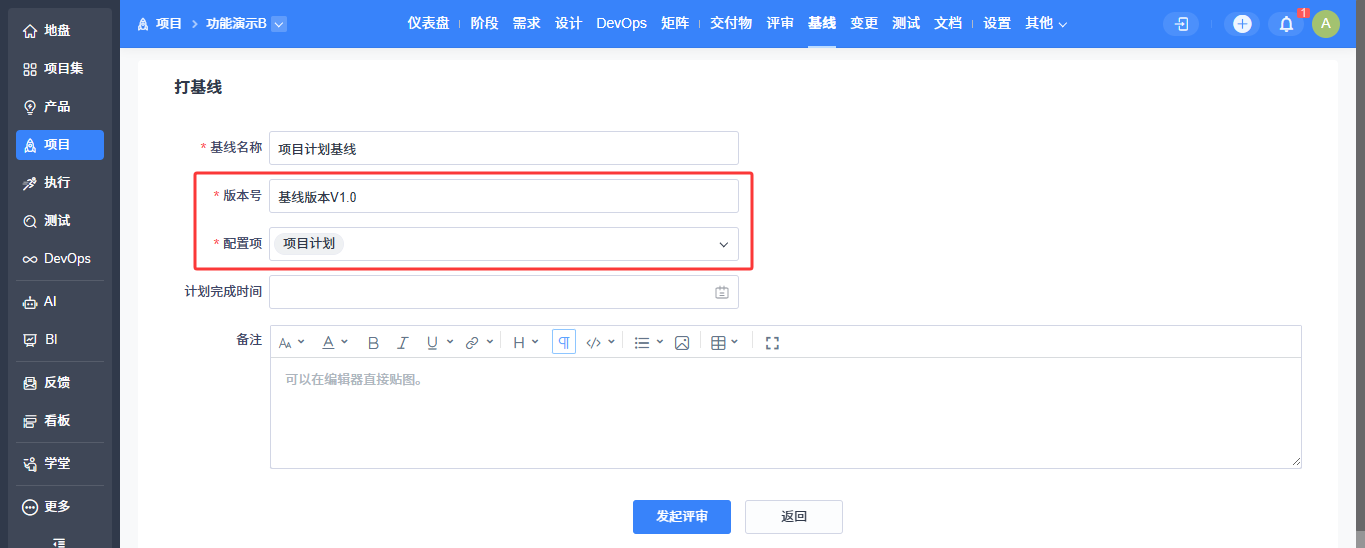Expand the 配置项 dropdown

[723, 244]
